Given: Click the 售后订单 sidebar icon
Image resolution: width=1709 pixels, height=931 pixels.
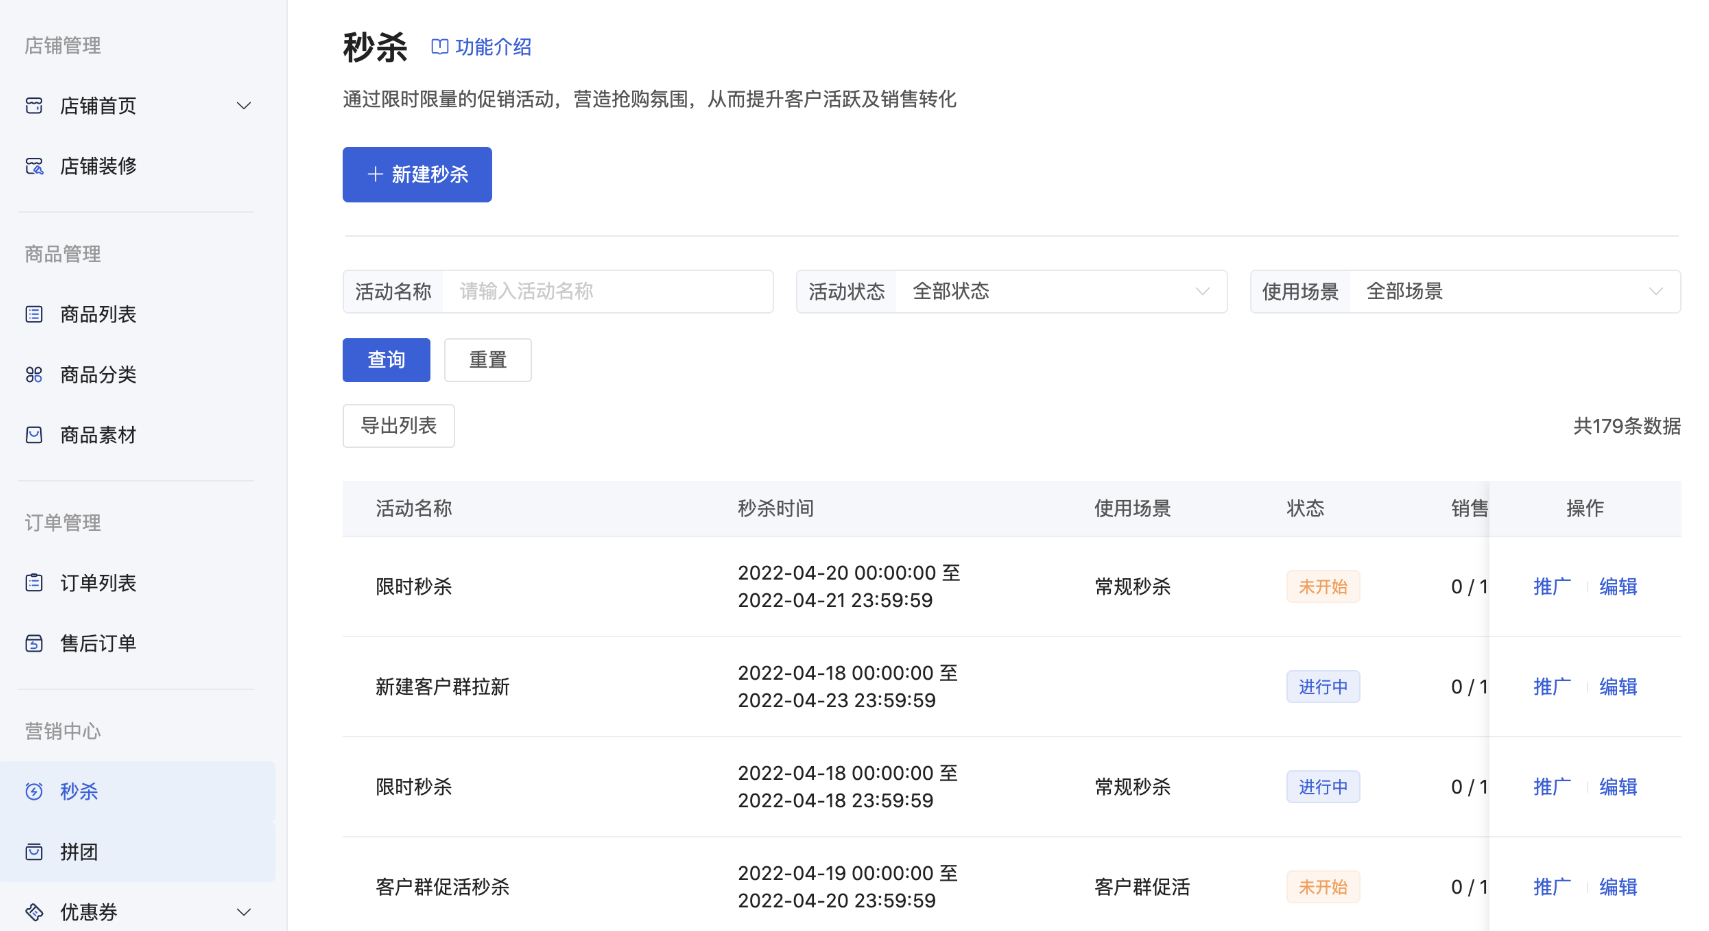Looking at the screenshot, I should pyautogui.click(x=34, y=643).
